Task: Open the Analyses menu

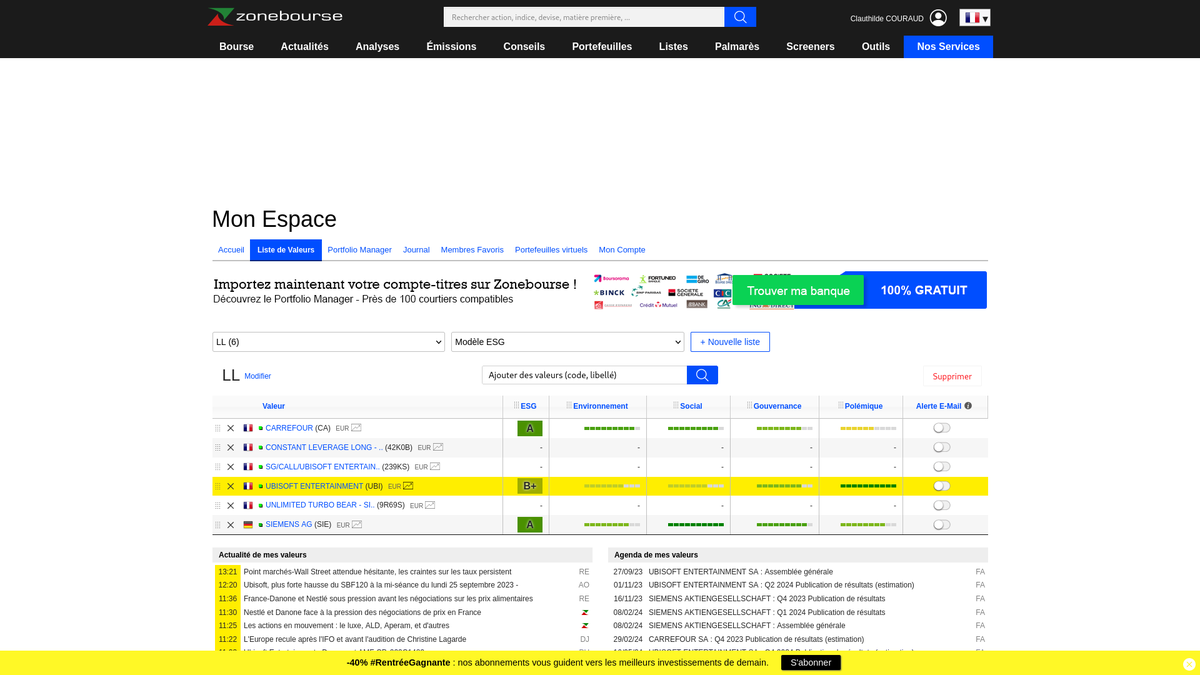Action: [x=377, y=47]
